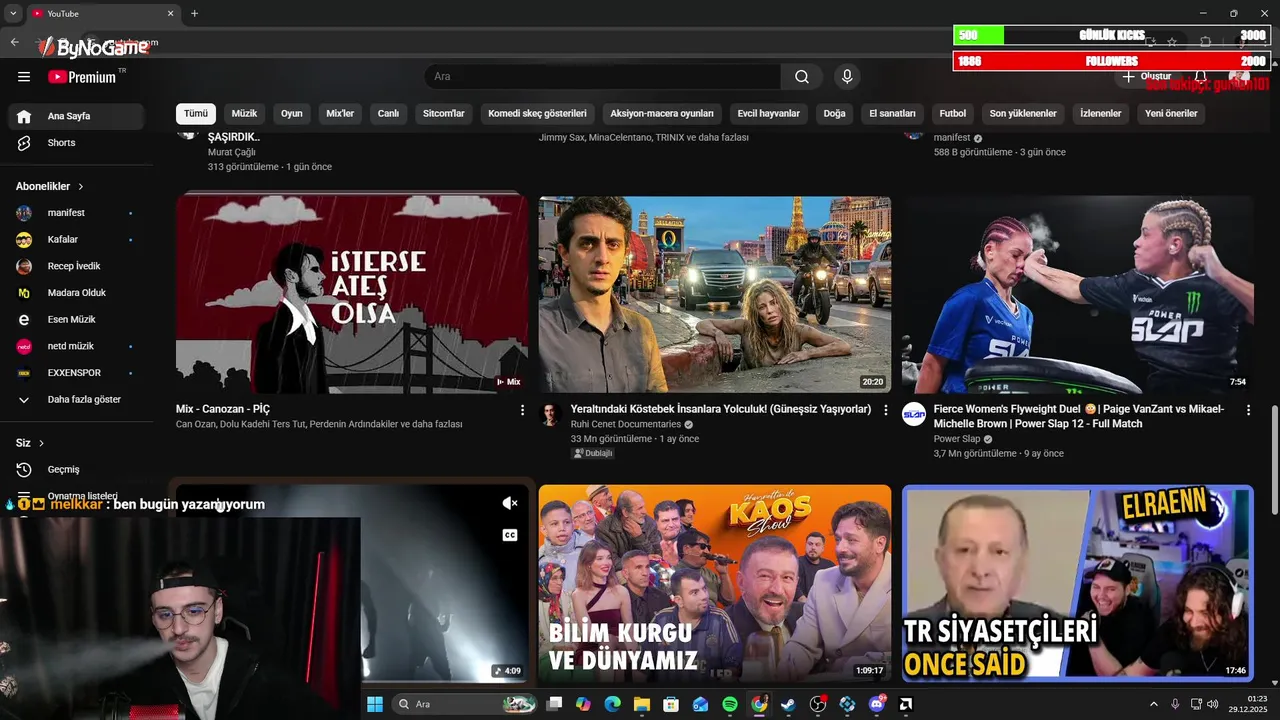1280x720 pixels.
Task: Select the Futbol filter chip
Action: (x=953, y=114)
